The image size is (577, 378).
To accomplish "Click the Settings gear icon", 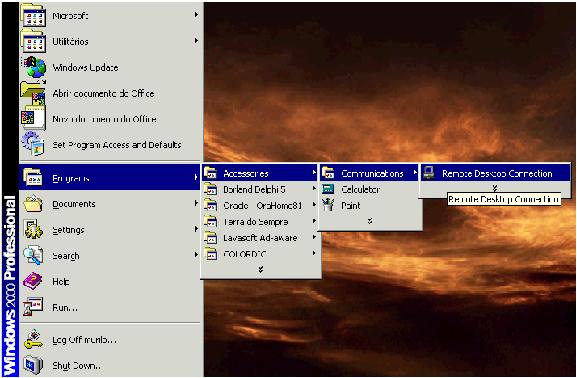I will coord(33,229).
